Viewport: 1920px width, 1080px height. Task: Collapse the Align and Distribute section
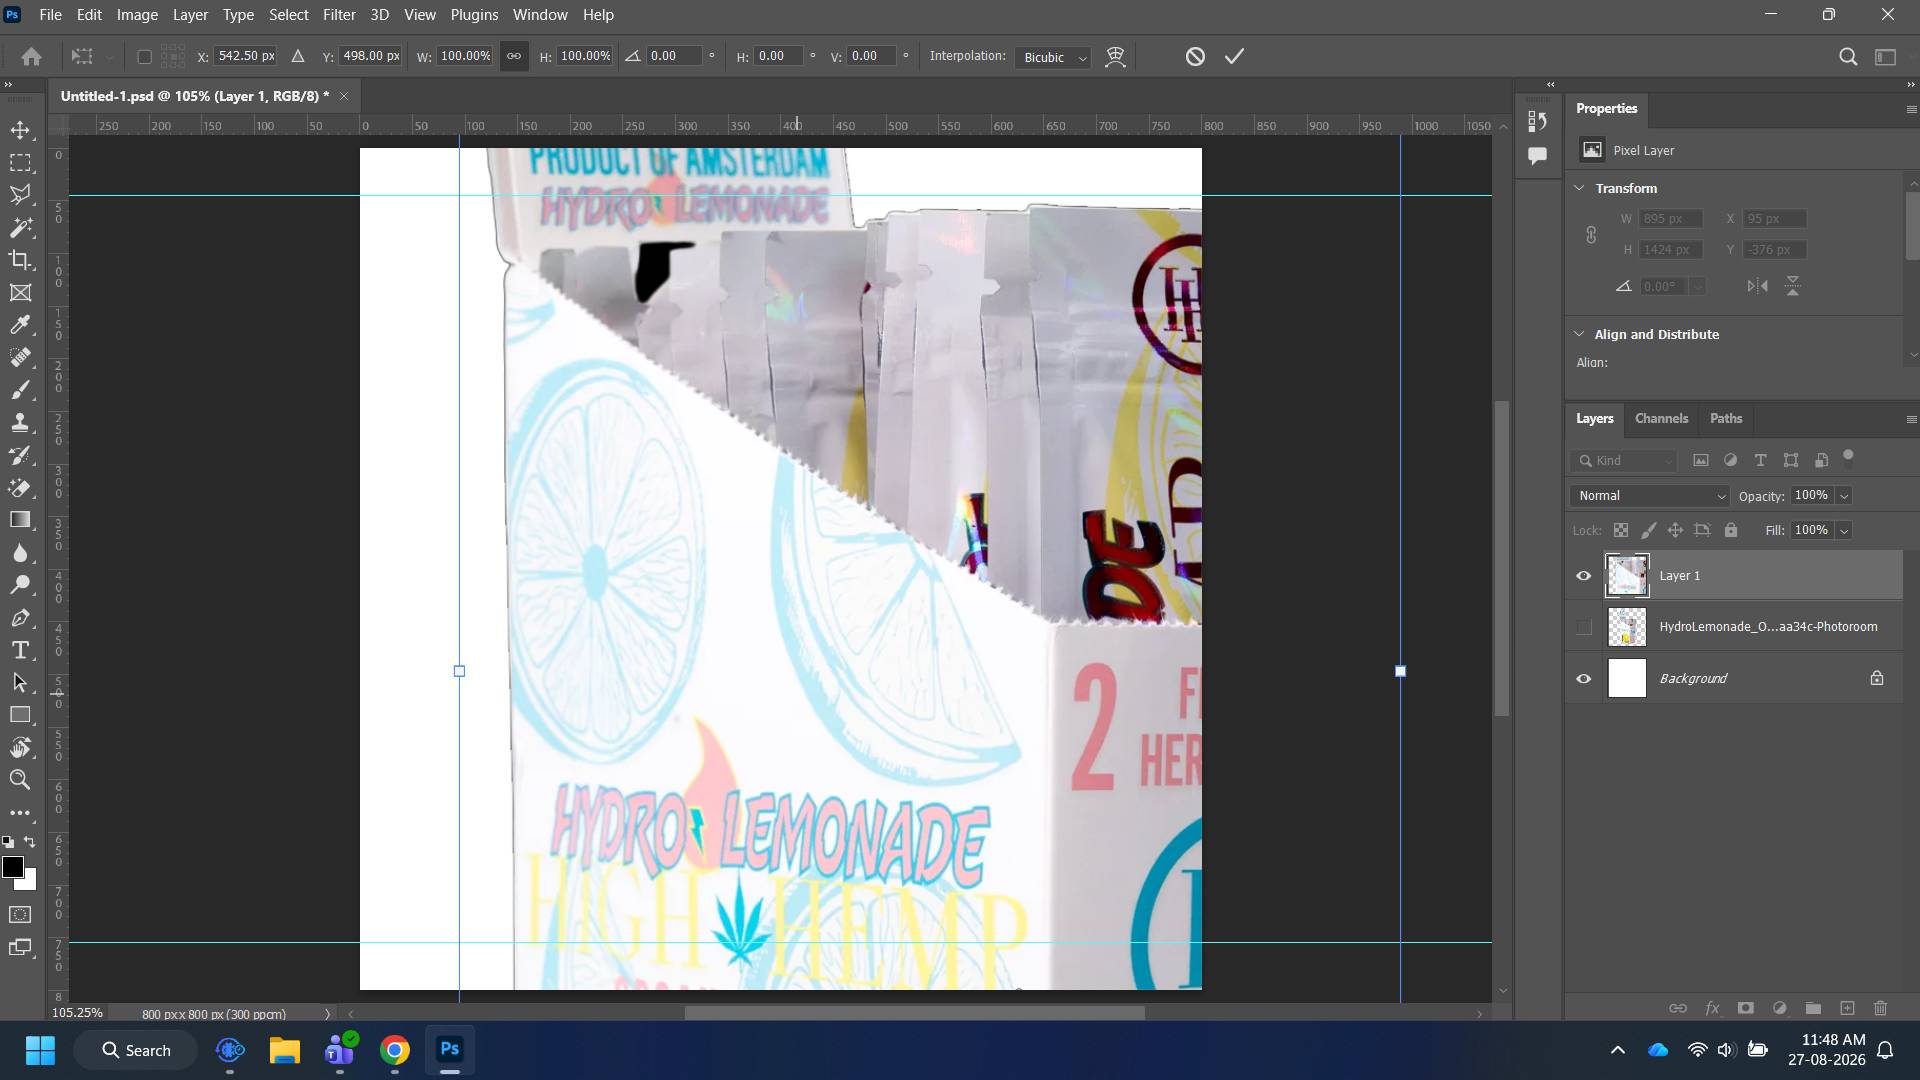(x=1579, y=334)
